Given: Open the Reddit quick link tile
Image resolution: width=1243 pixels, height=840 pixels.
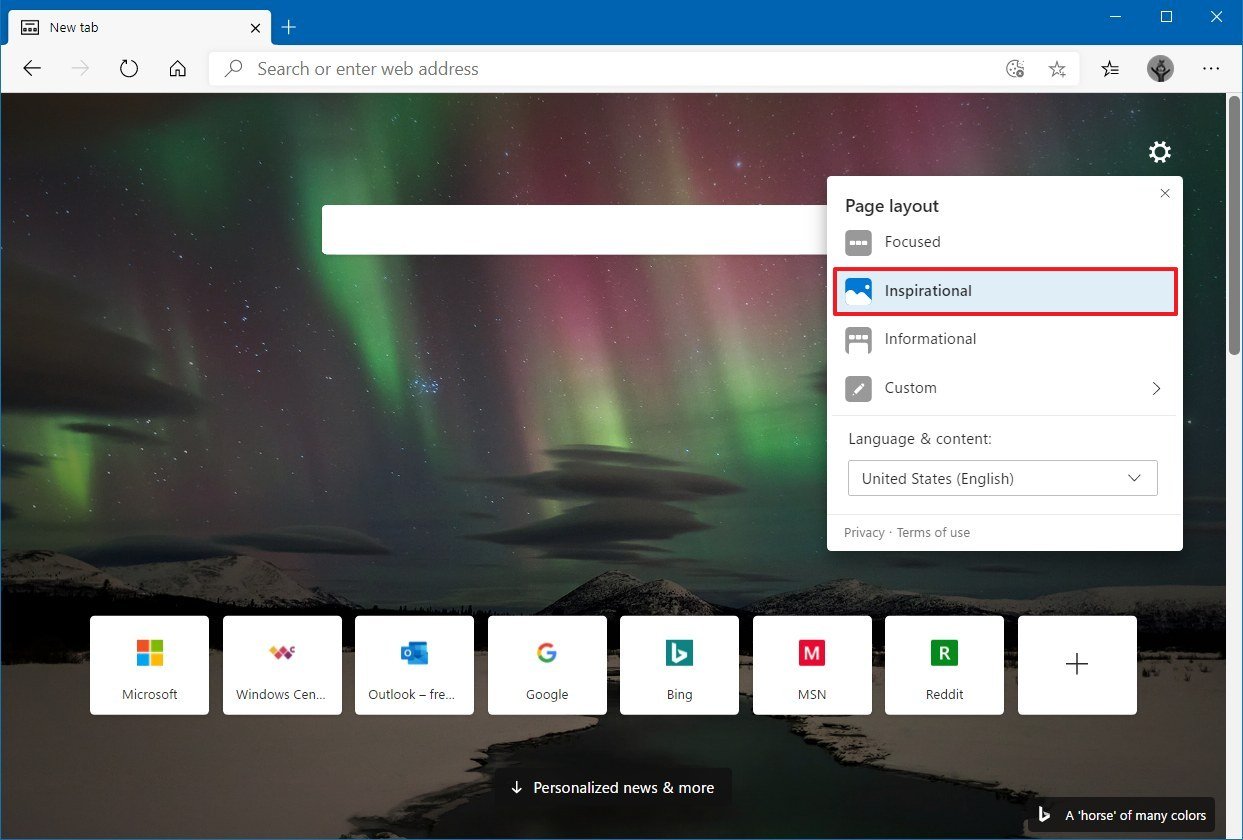Looking at the screenshot, I should pos(945,665).
